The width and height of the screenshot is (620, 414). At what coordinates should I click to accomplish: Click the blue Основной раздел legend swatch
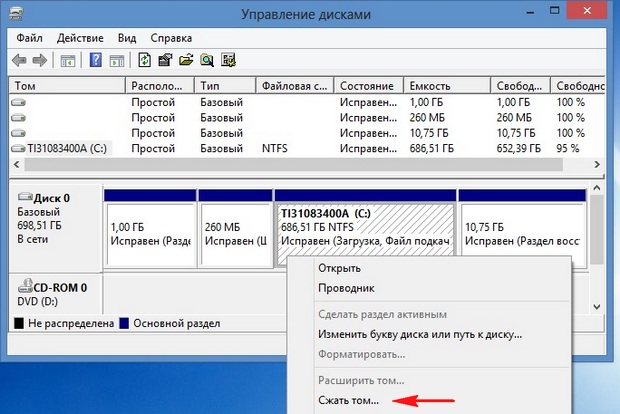(124, 323)
